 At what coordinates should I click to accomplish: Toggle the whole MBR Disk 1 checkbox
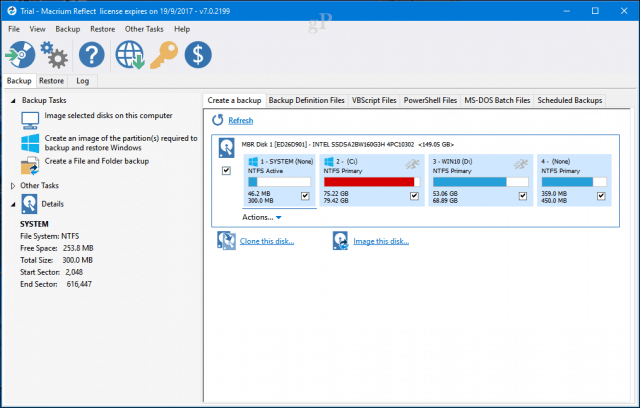(227, 171)
